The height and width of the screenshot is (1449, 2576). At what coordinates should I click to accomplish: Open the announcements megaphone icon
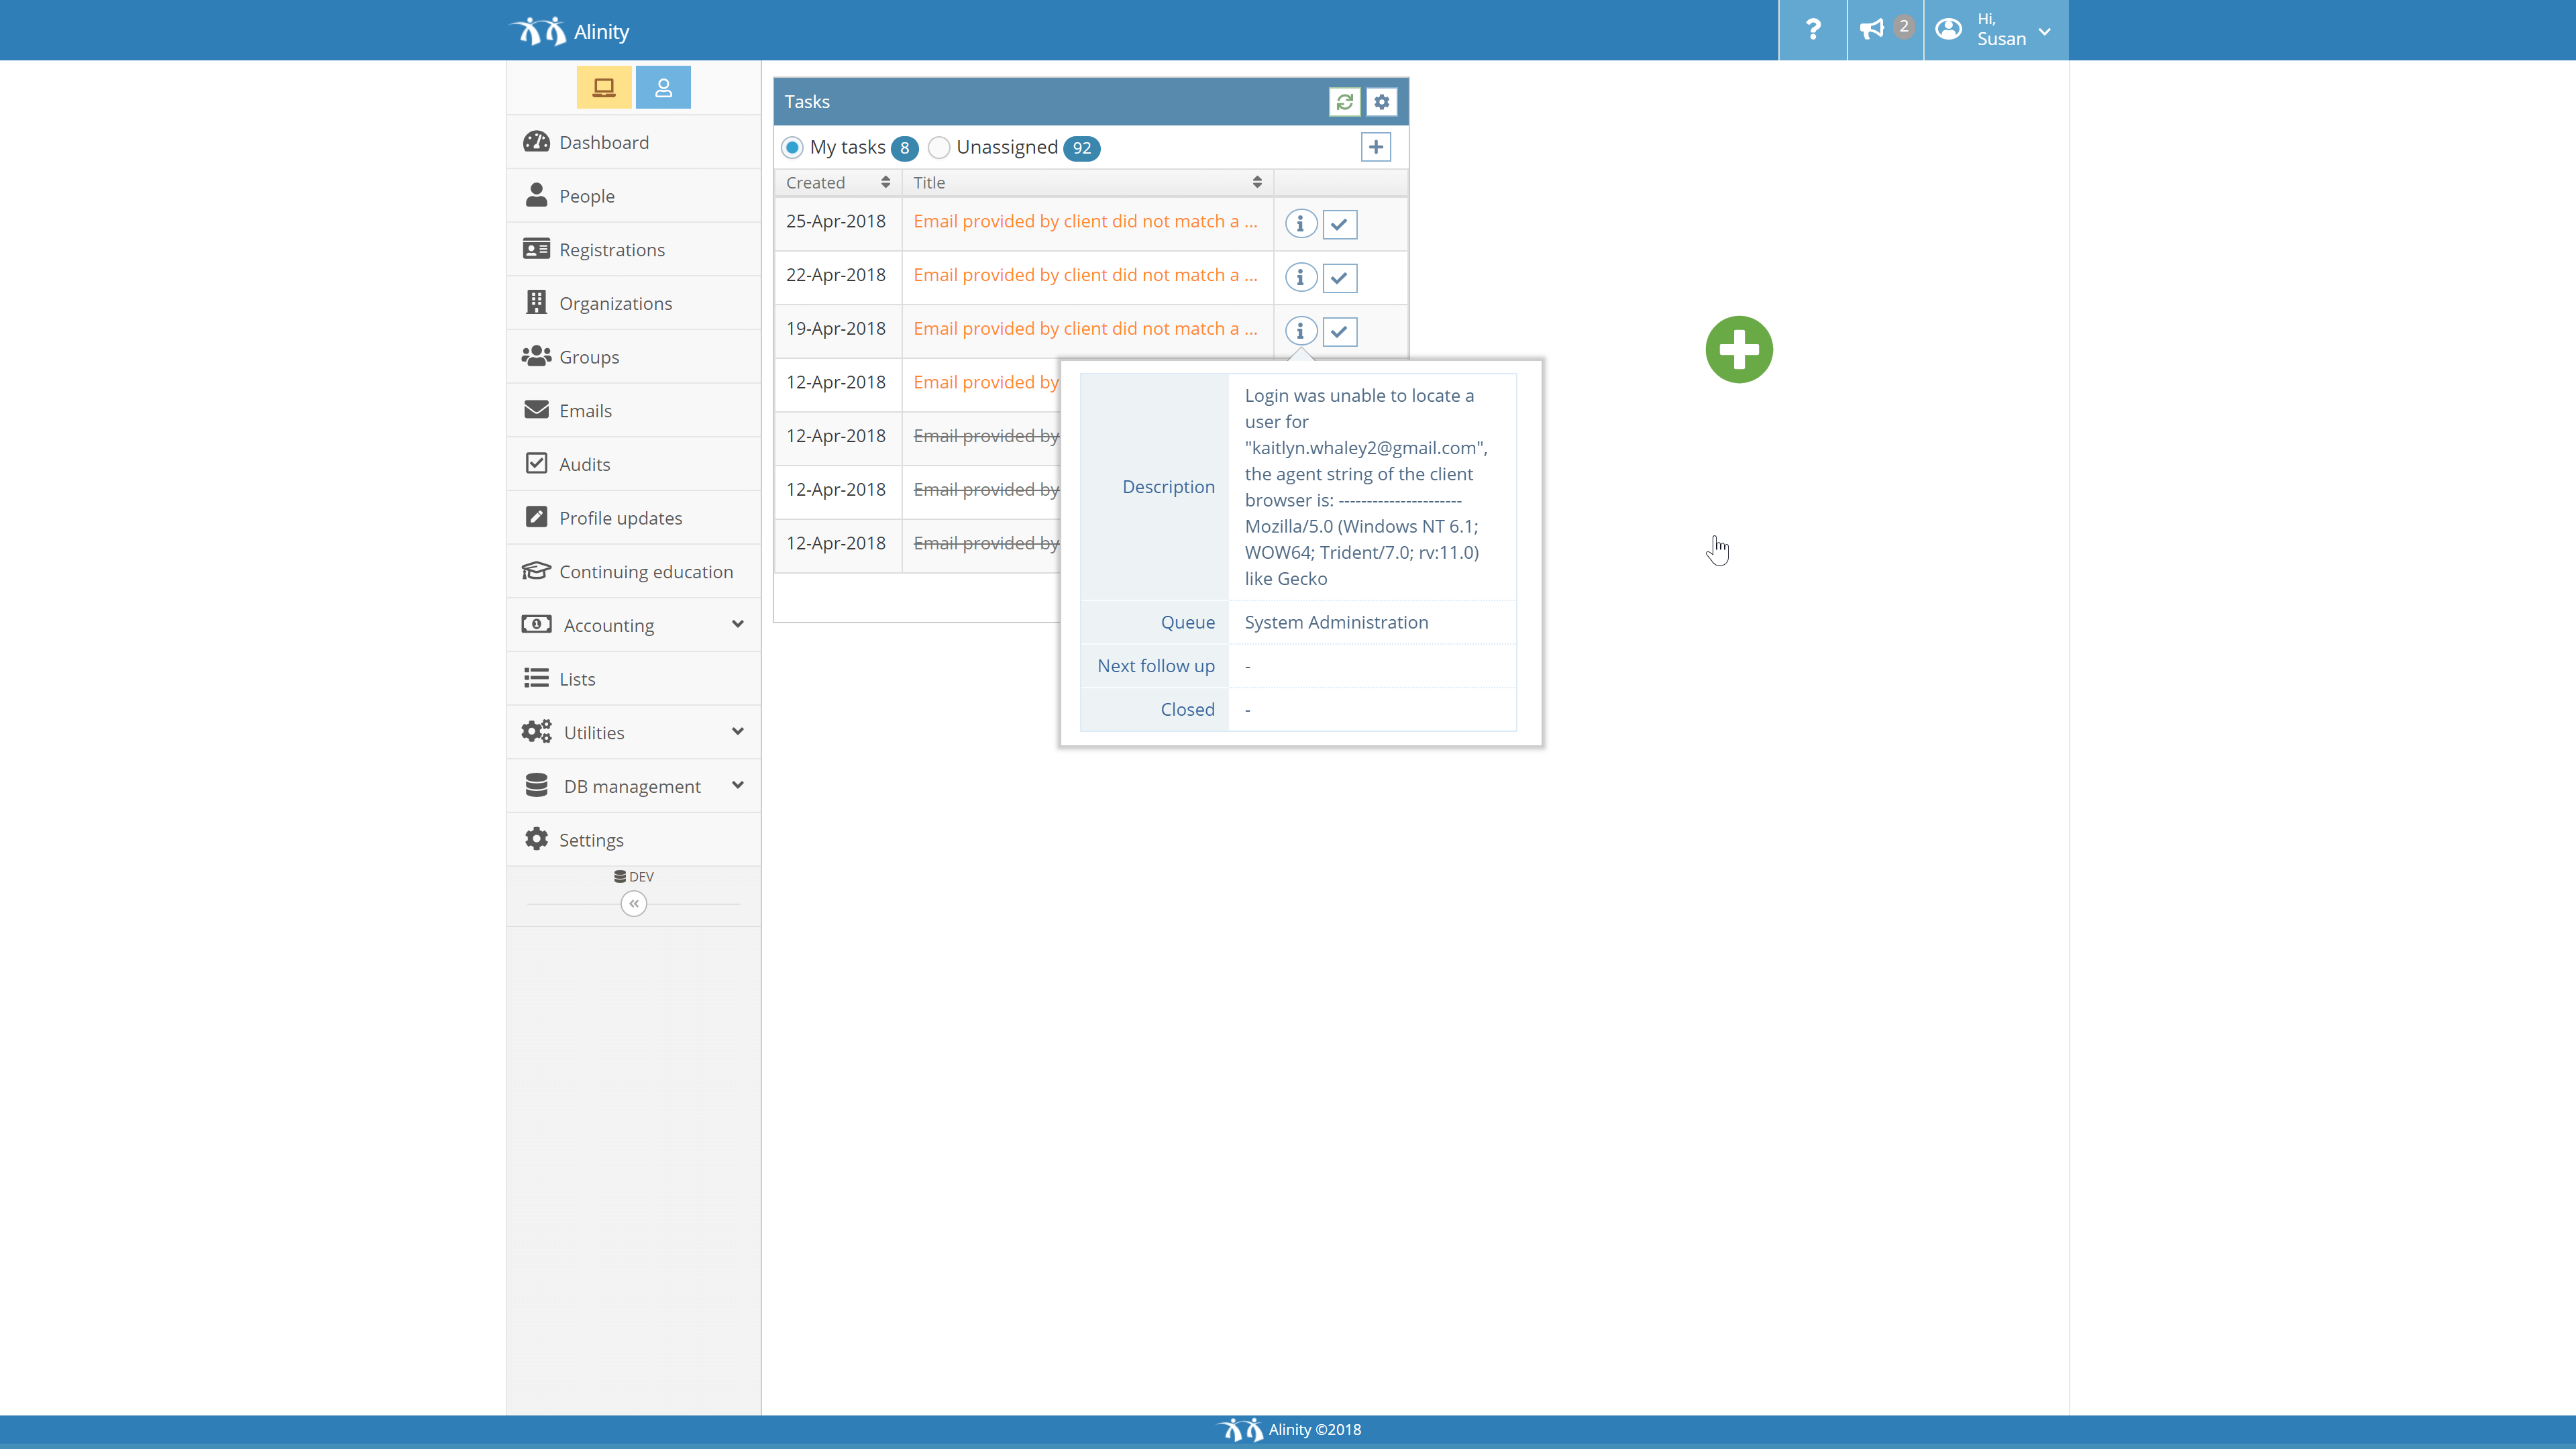tap(1884, 30)
